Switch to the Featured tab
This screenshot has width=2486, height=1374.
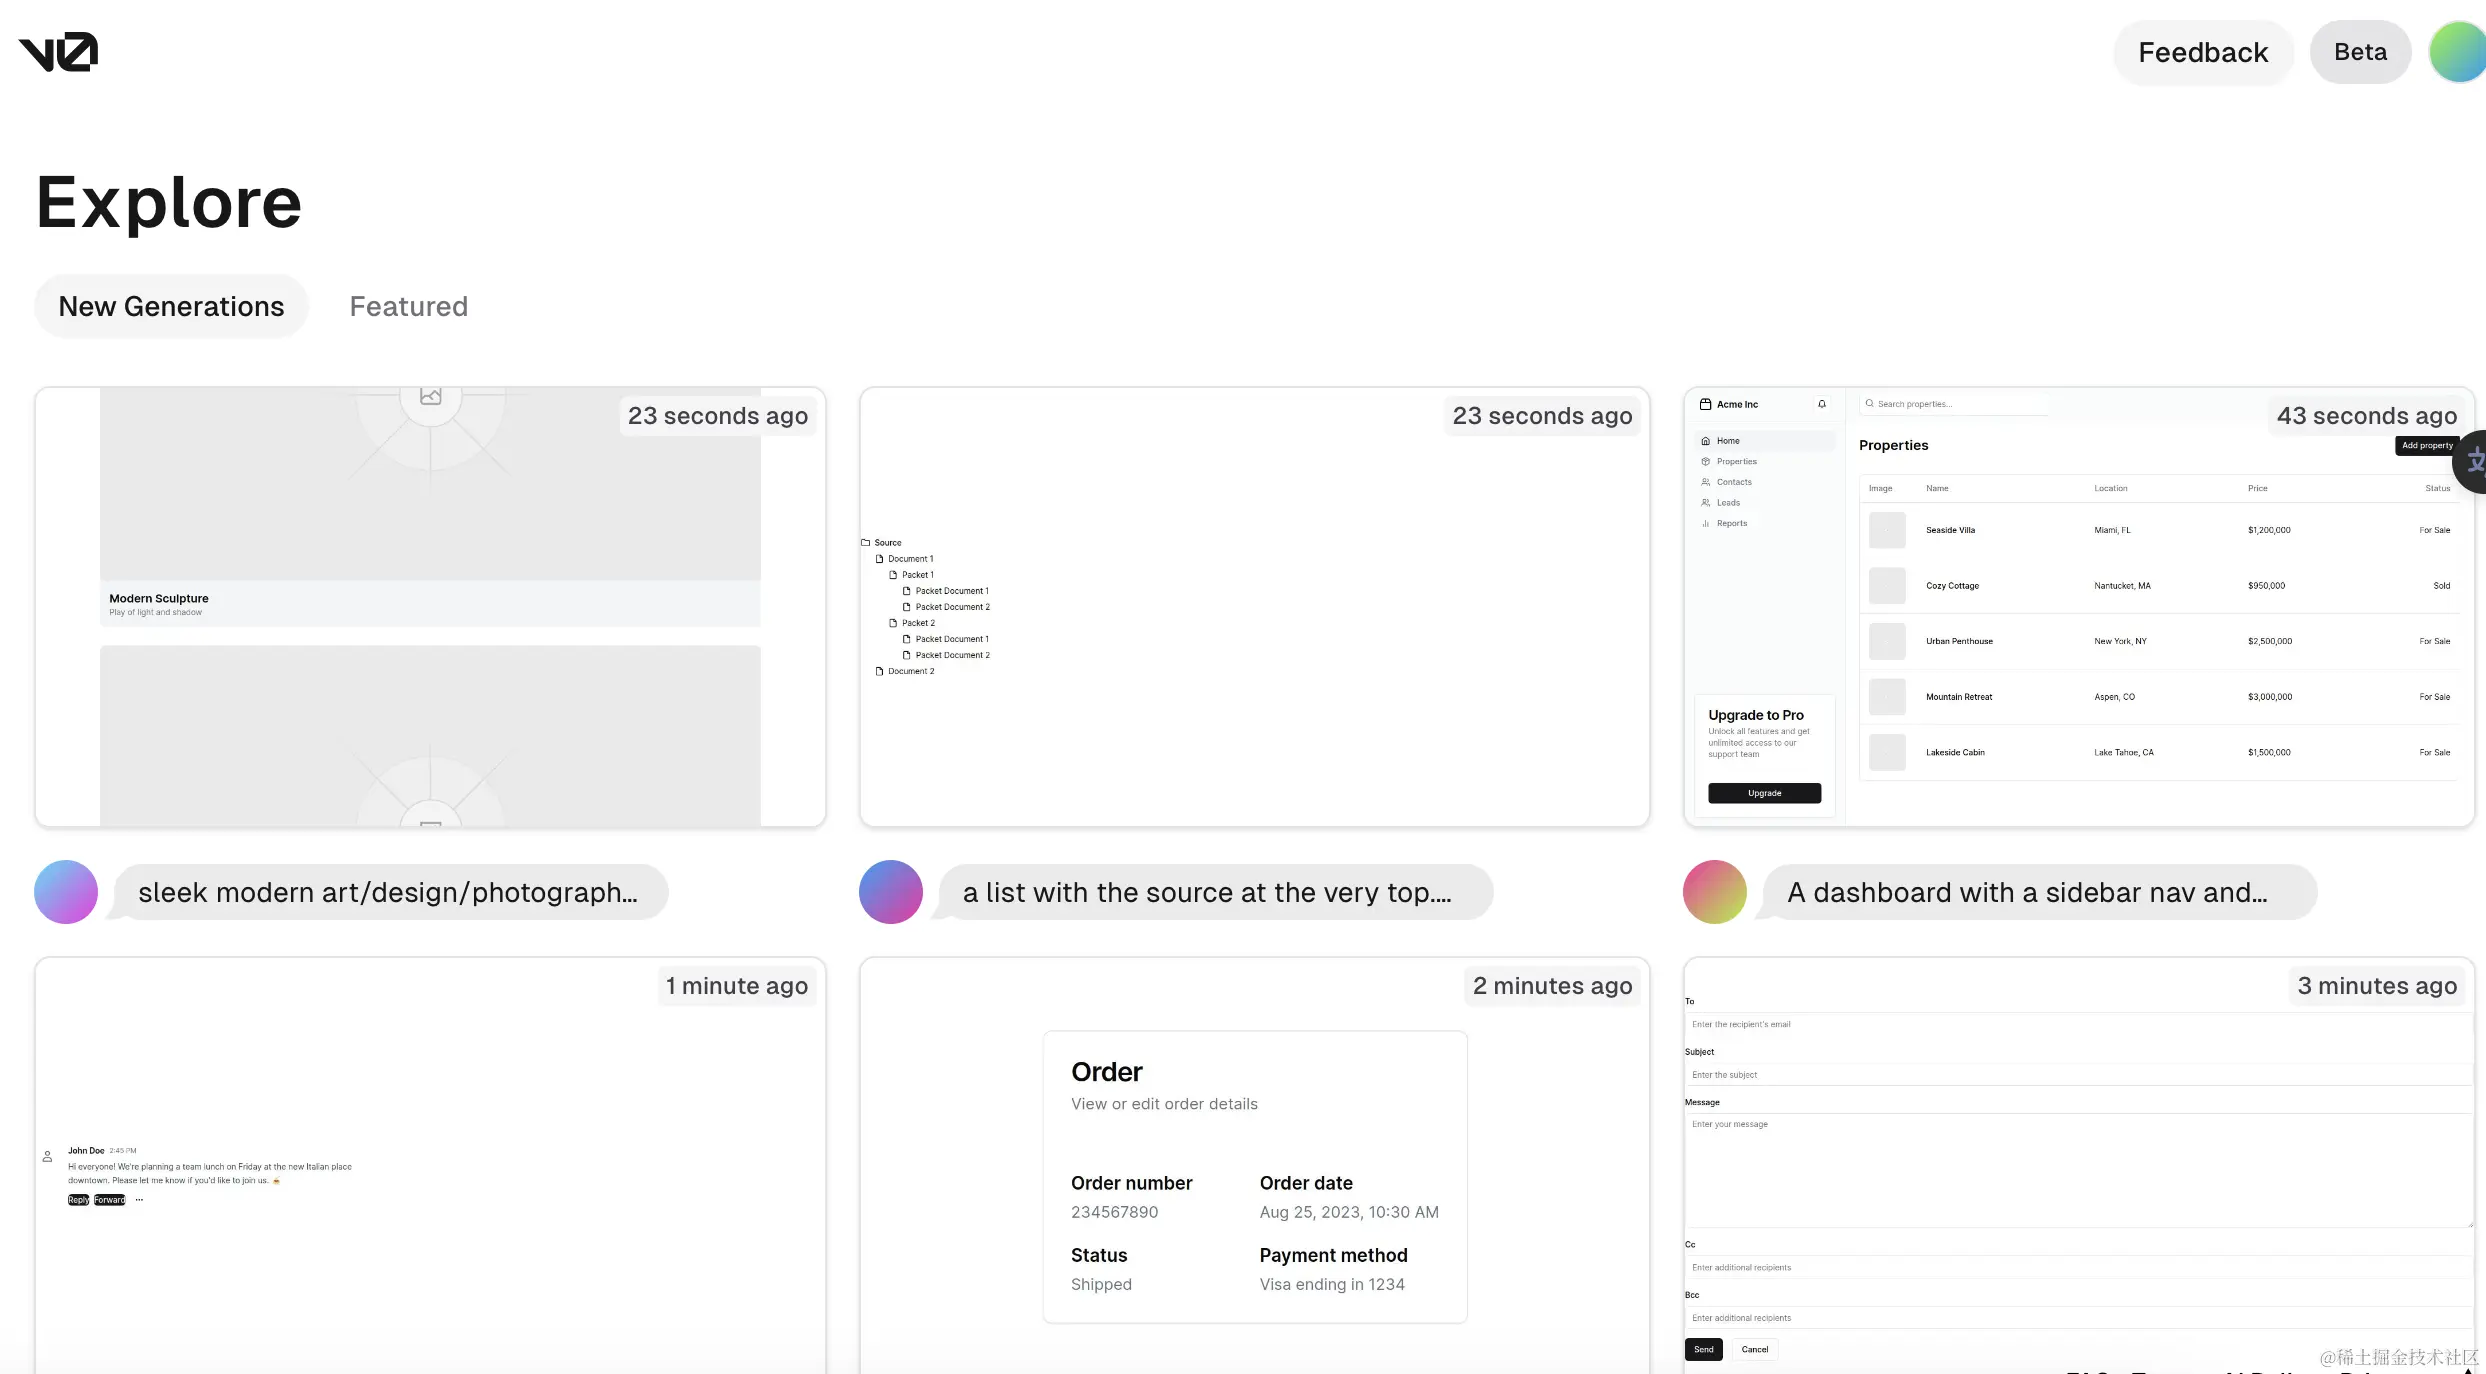(x=408, y=306)
